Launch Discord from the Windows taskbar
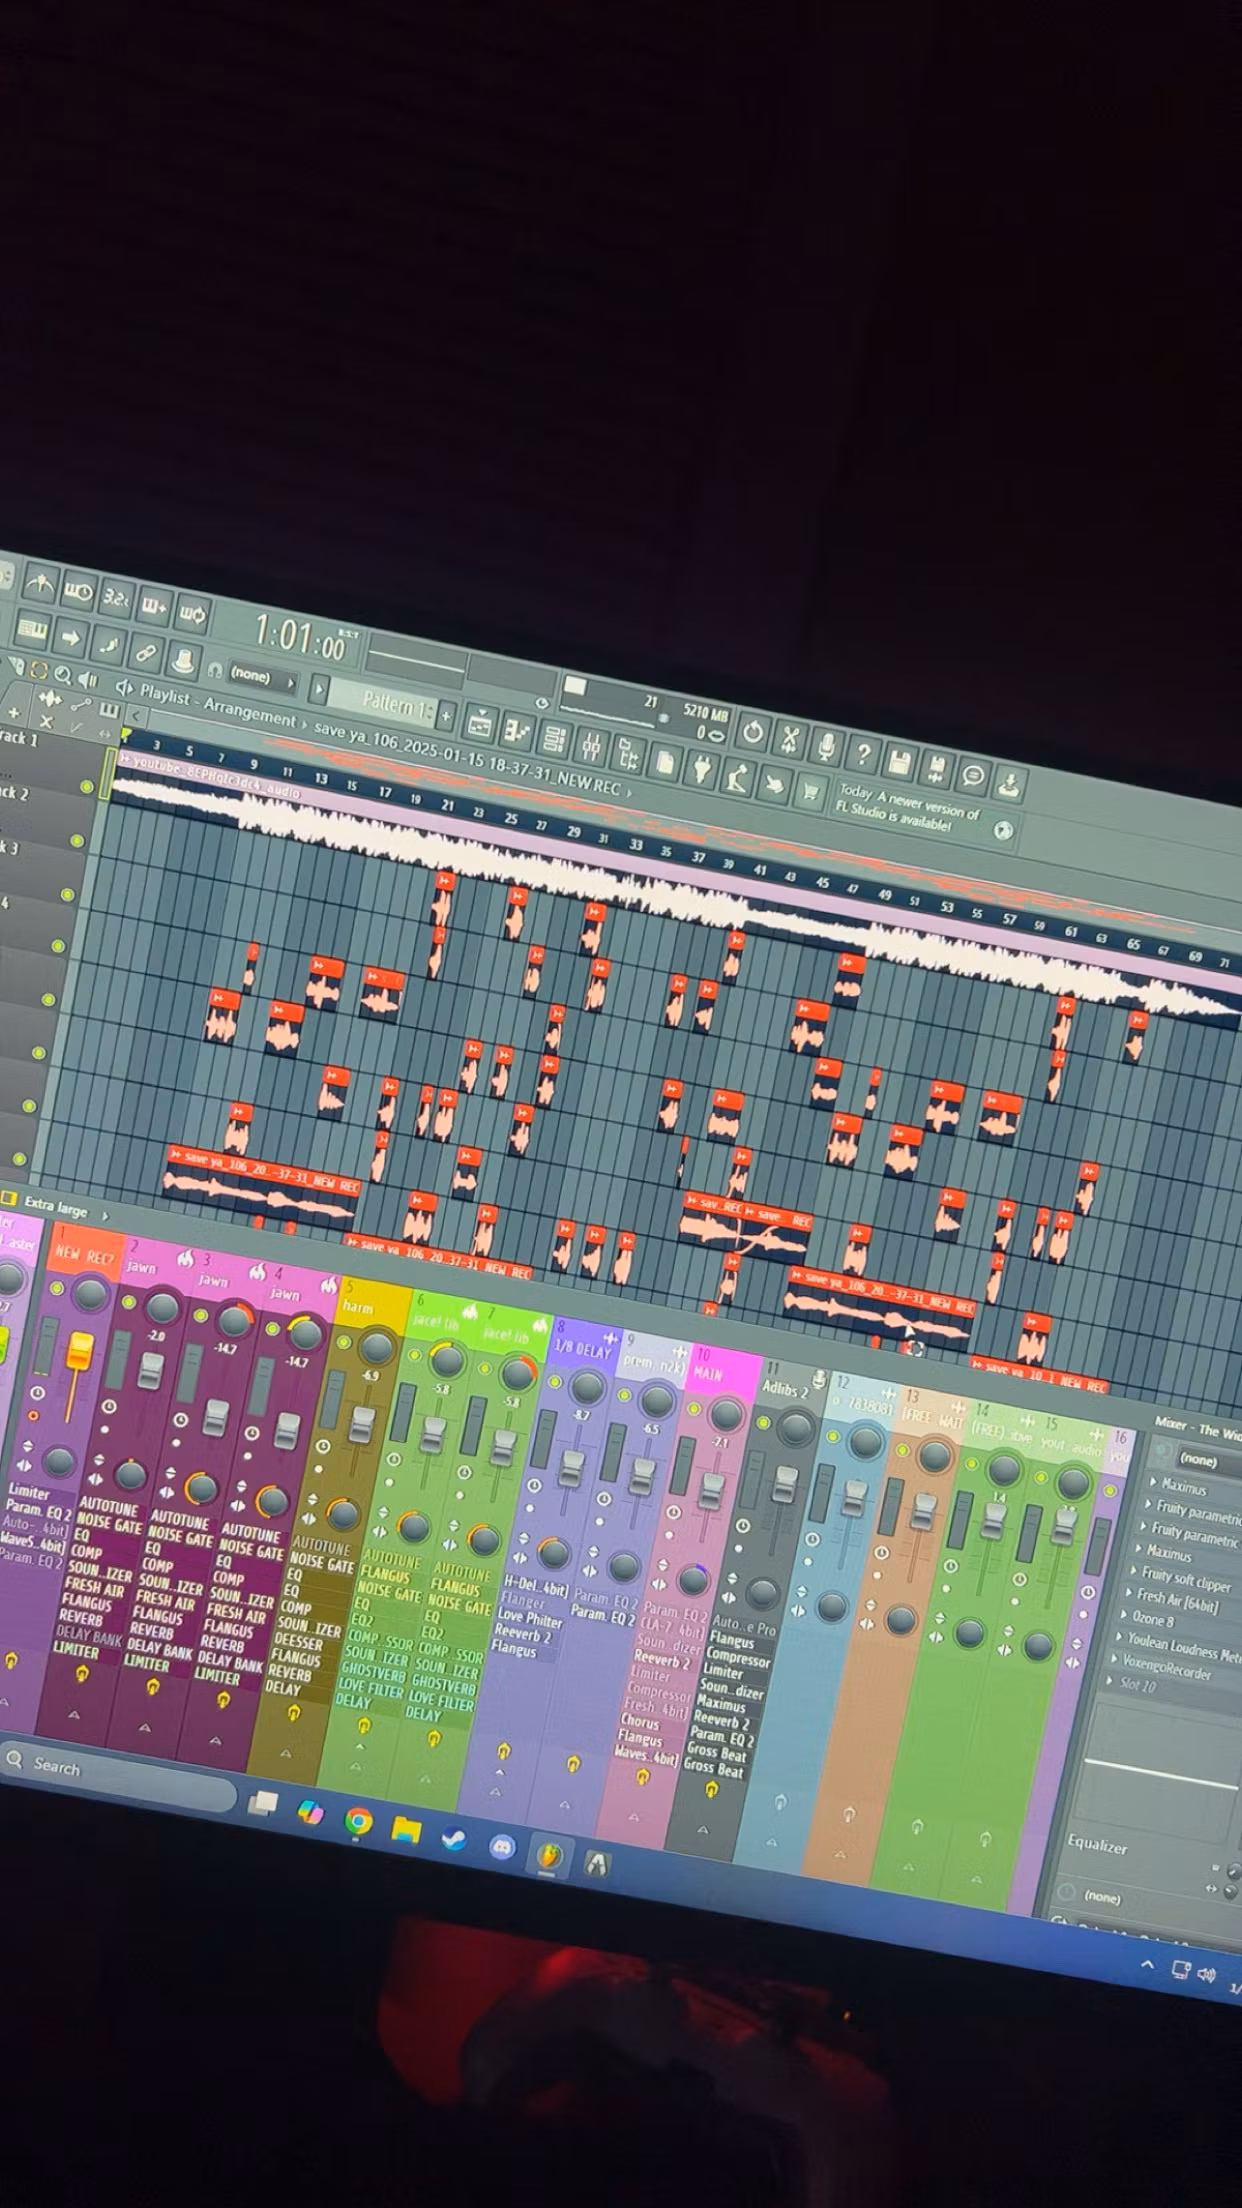 502,1847
